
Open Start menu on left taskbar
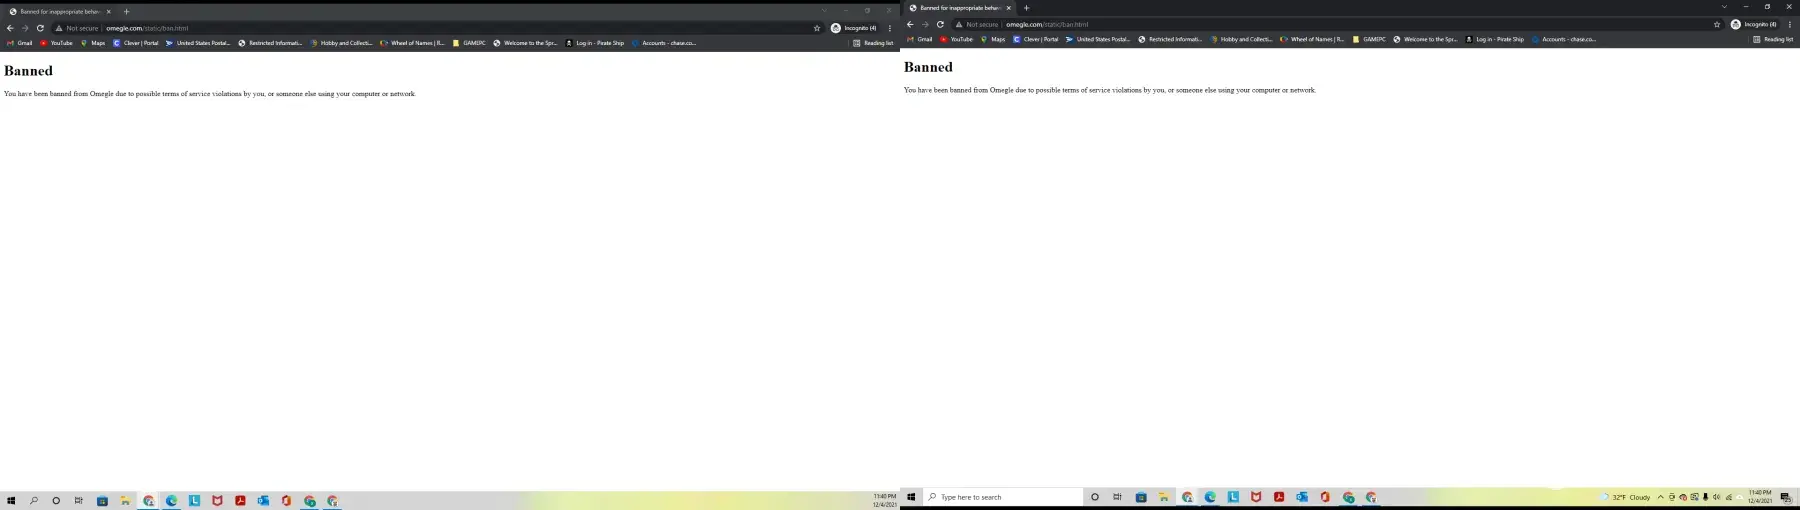(11, 501)
